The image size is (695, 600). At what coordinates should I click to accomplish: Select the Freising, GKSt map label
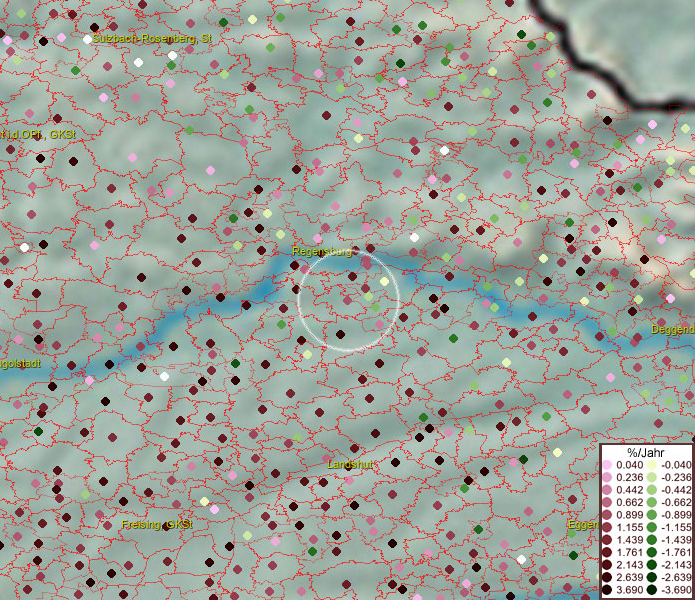(157, 525)
